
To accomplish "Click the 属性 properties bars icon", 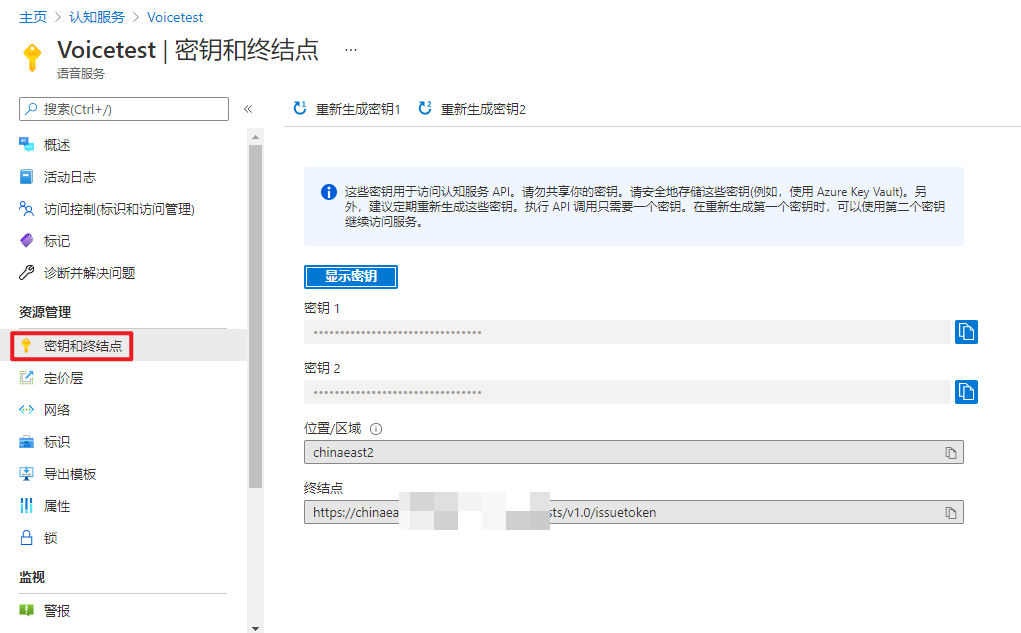I will (x=27, y=505).
